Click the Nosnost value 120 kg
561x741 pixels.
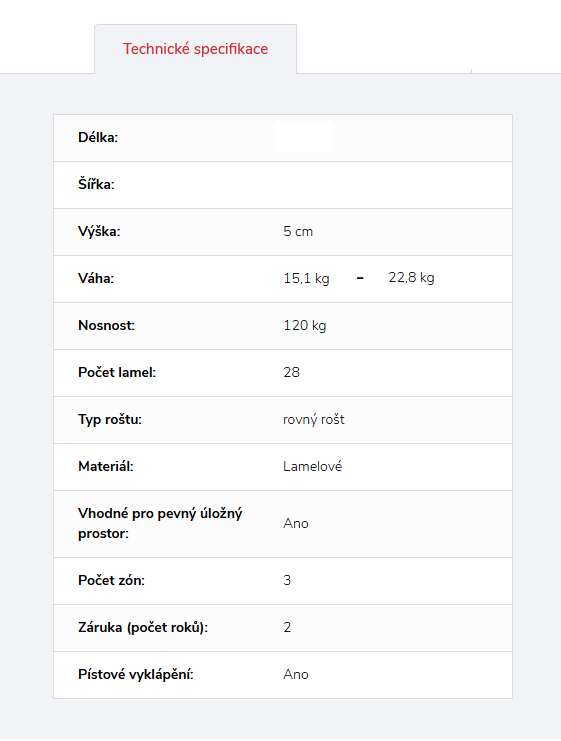click(x=304, y=326)
